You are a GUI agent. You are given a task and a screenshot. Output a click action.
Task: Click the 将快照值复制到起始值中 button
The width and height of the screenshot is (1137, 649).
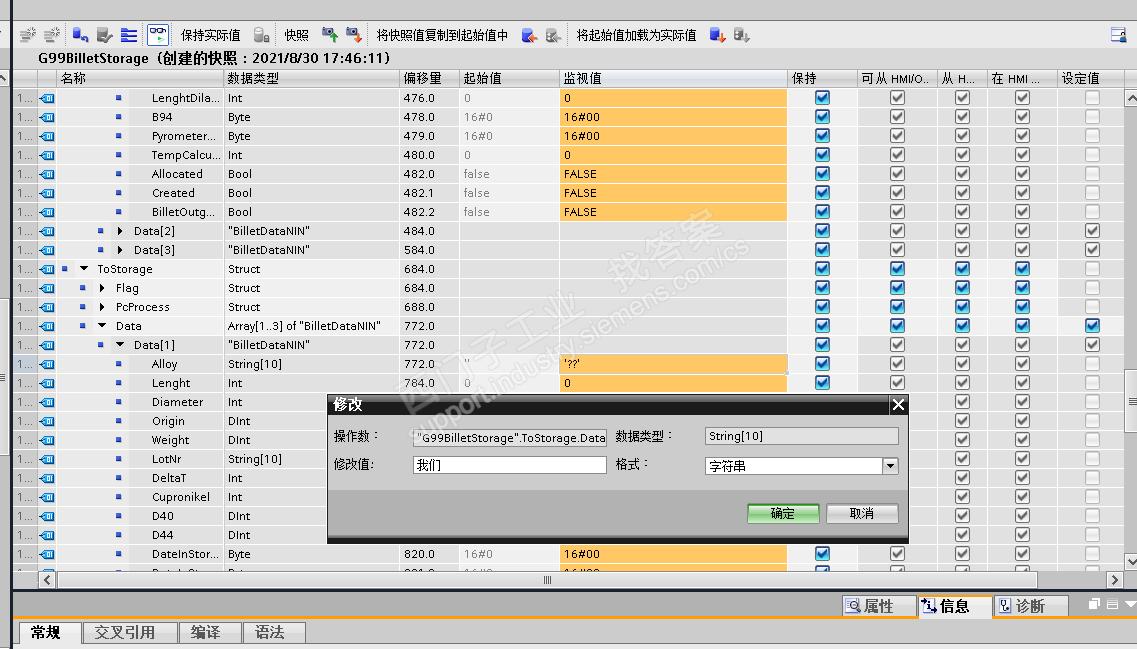coord(442,35)
